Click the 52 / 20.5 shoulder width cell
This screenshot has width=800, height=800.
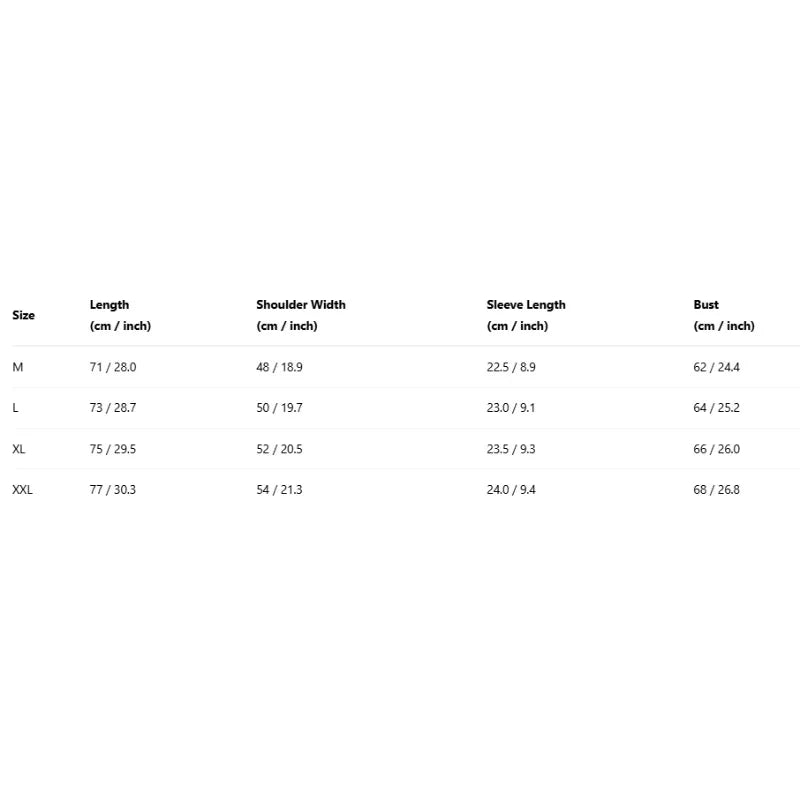279,449
